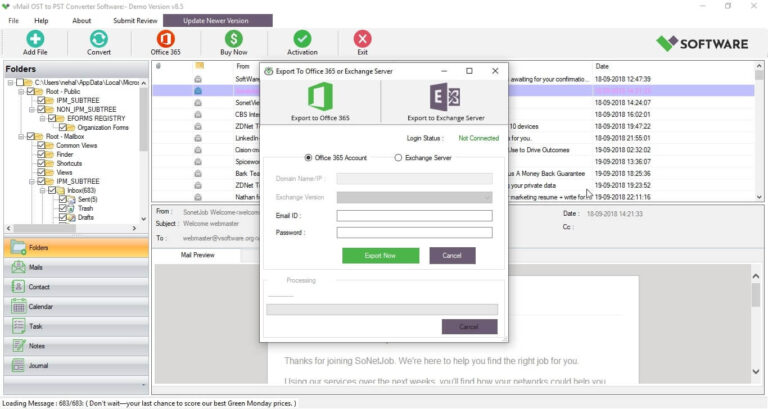Open the Exchange Version dropdown
The image size is (768, 409).
(x=414, y=197)
